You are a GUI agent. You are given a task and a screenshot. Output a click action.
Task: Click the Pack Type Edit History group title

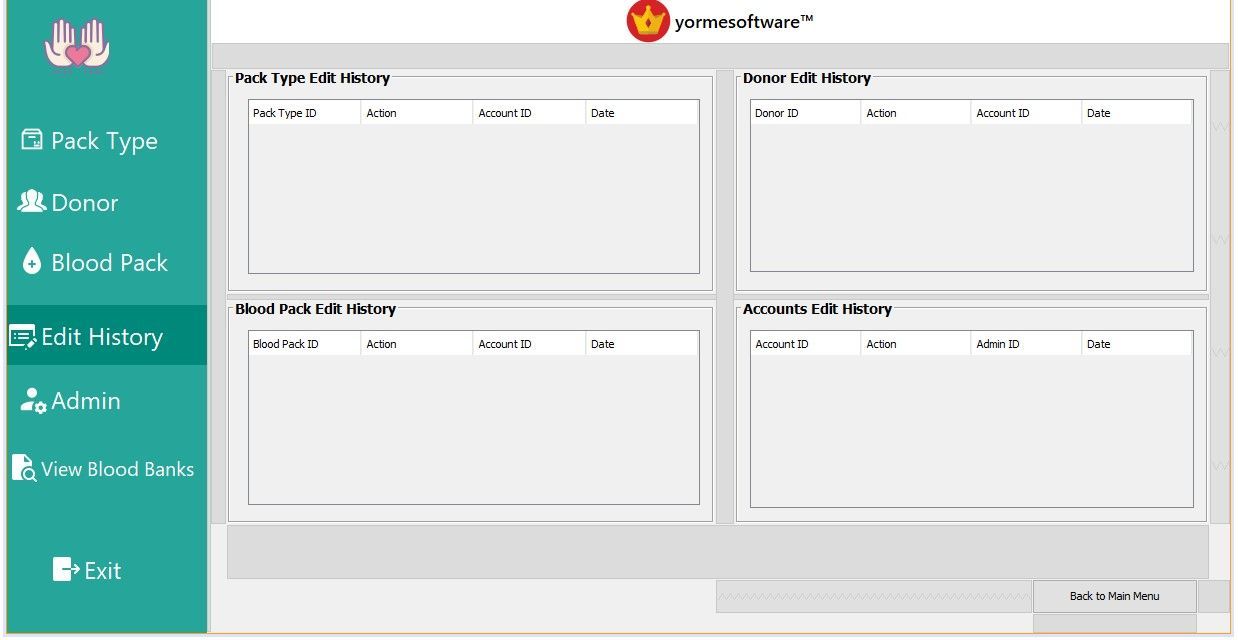coord(312,78)
